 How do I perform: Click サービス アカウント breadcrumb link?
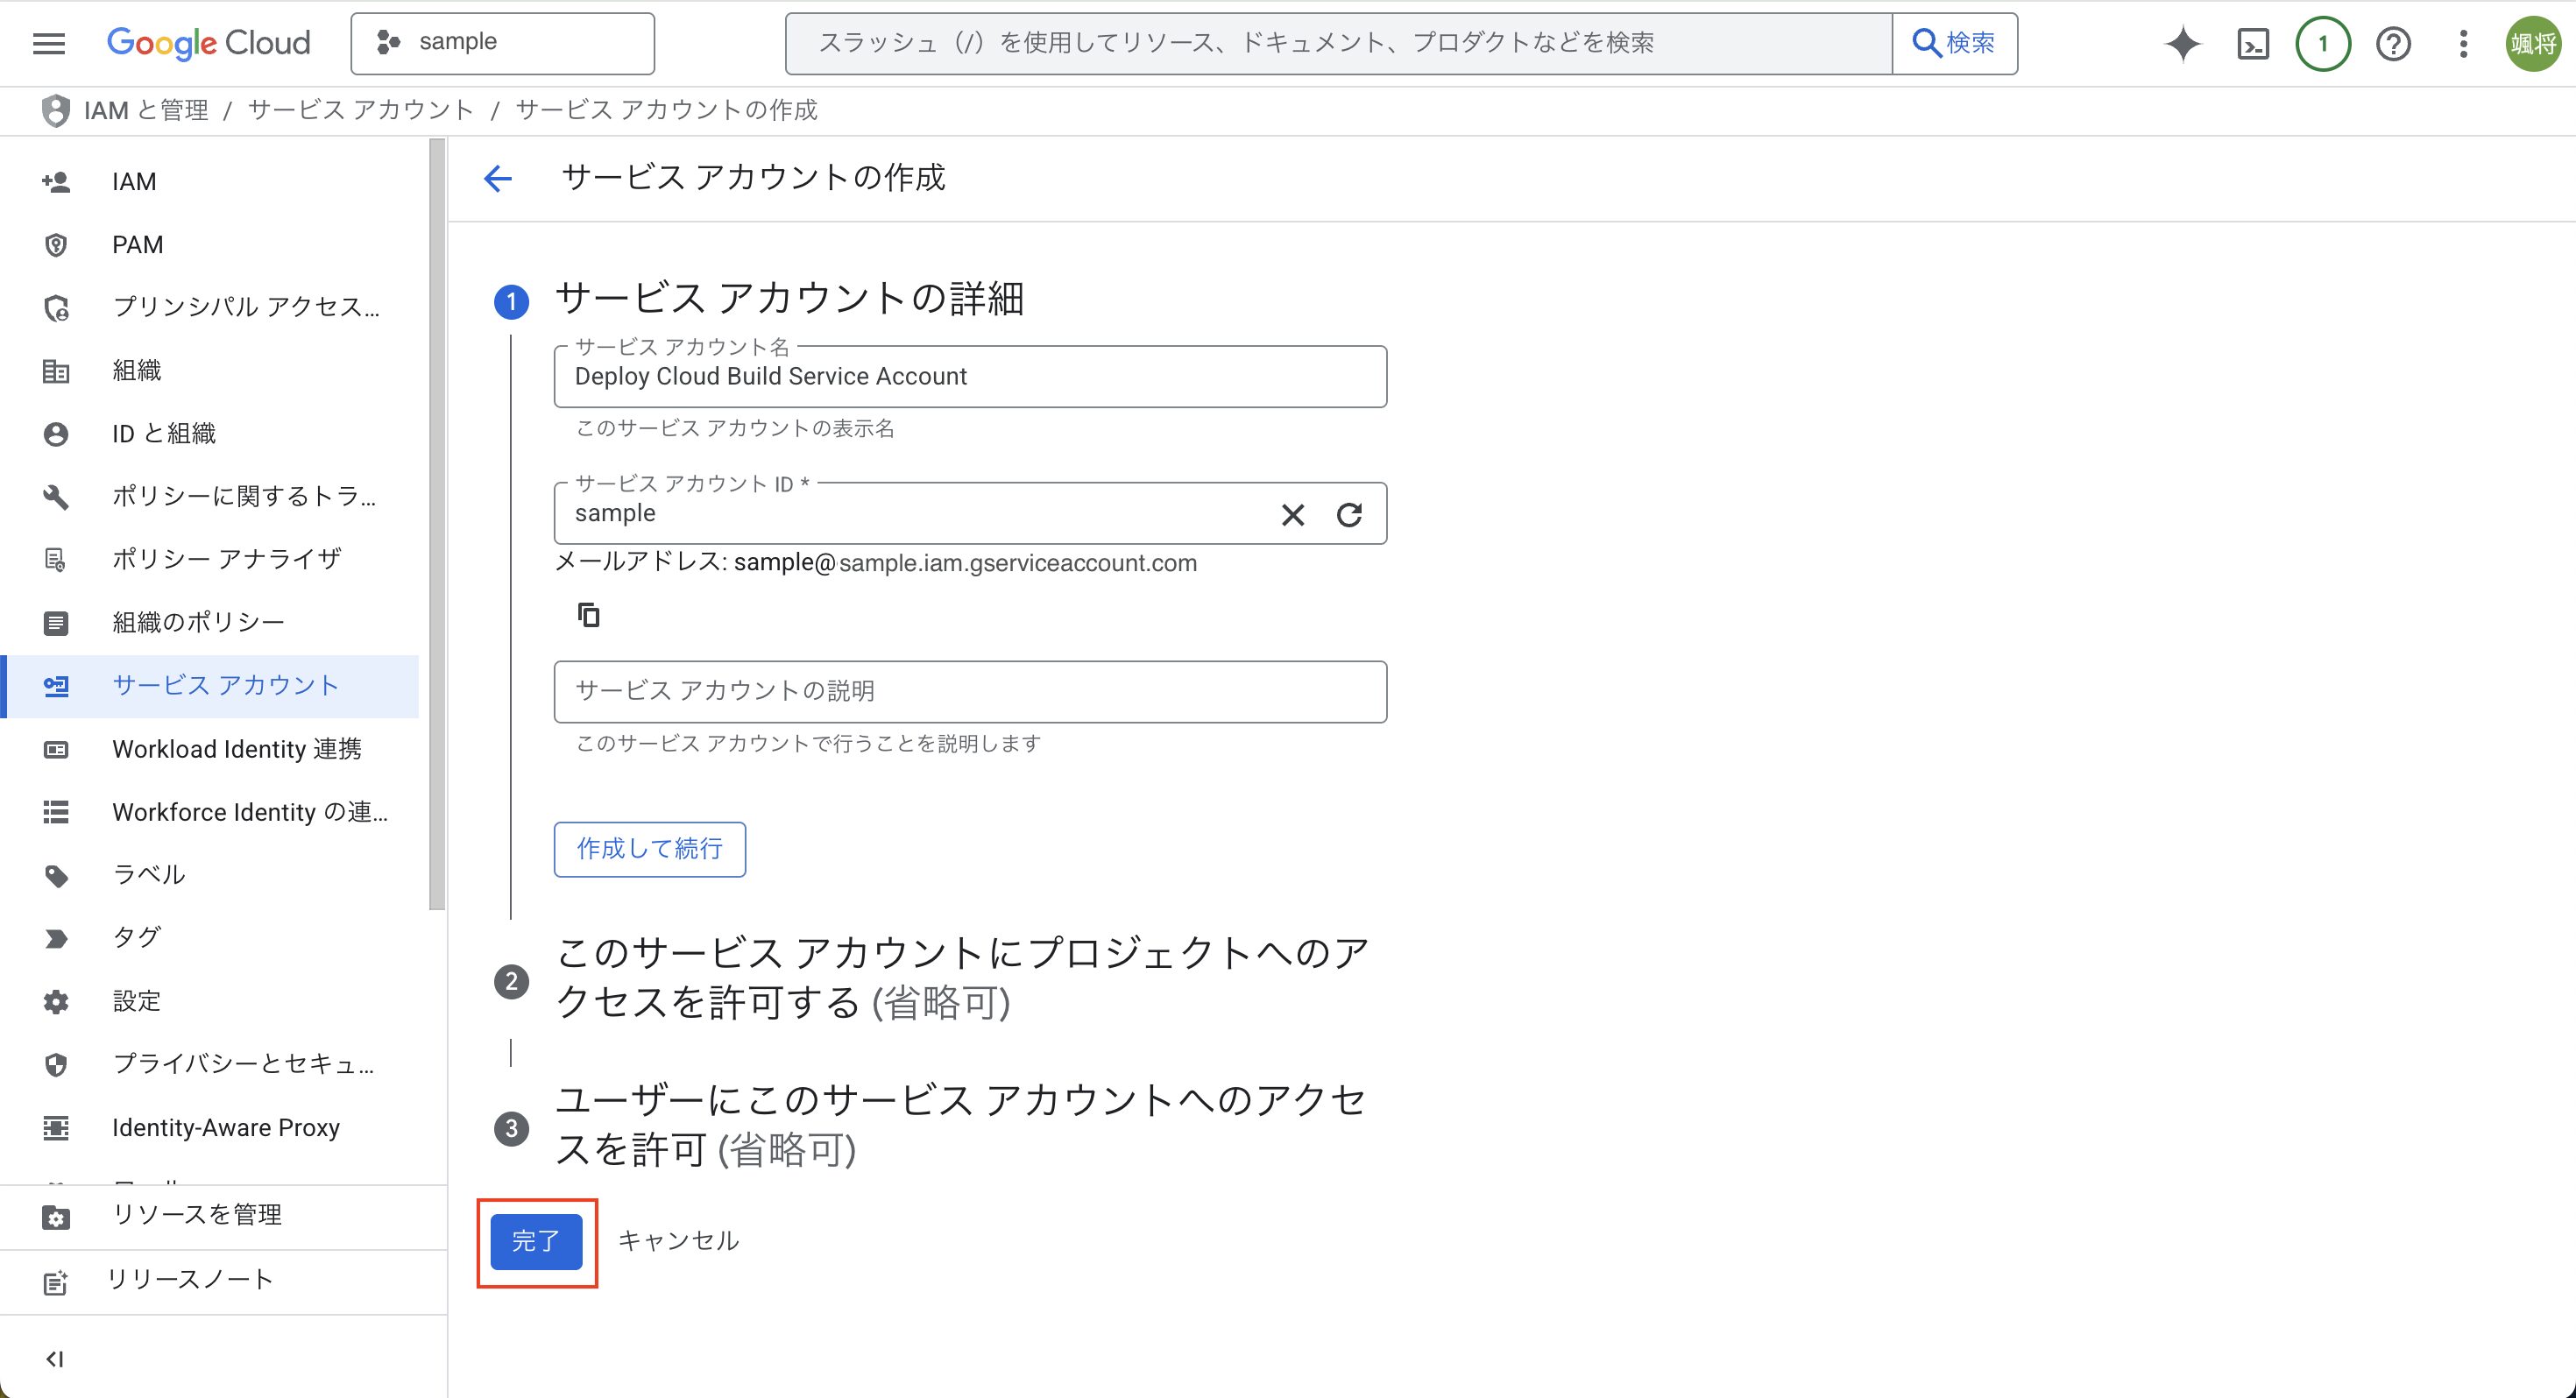(360, 110)
